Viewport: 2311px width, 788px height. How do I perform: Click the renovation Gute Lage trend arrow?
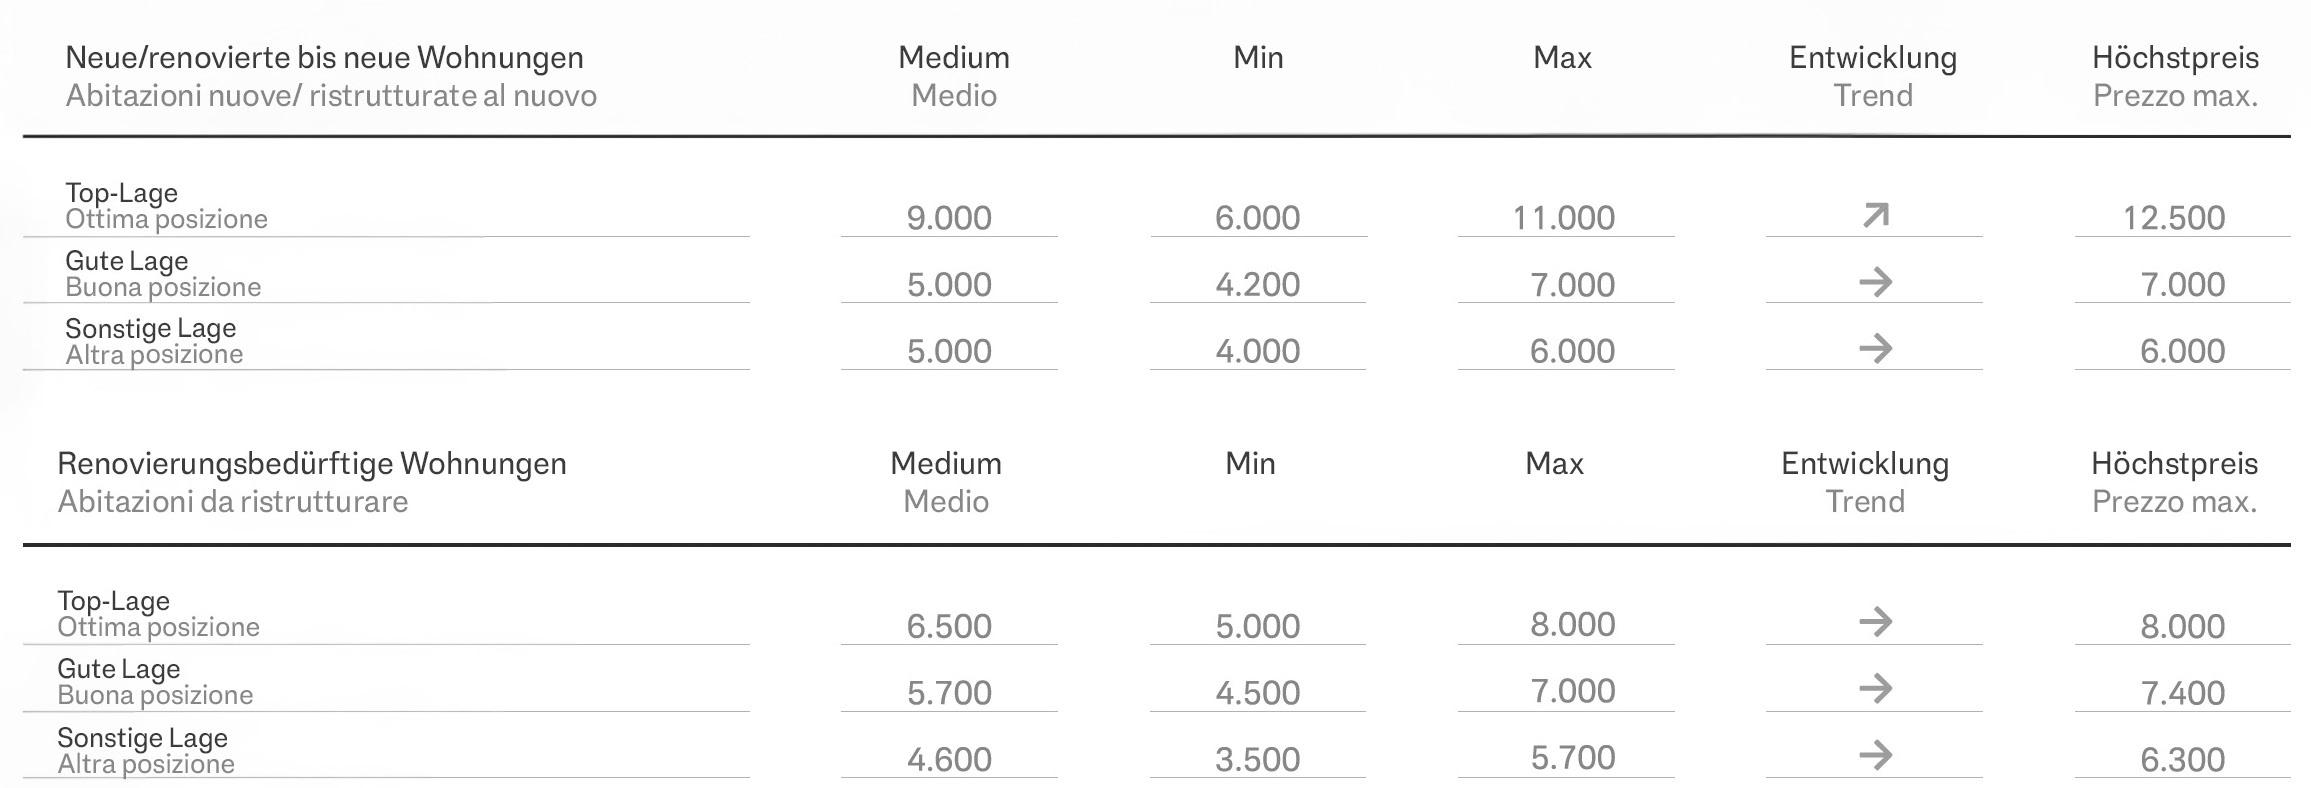click(x=1875, y=689)
